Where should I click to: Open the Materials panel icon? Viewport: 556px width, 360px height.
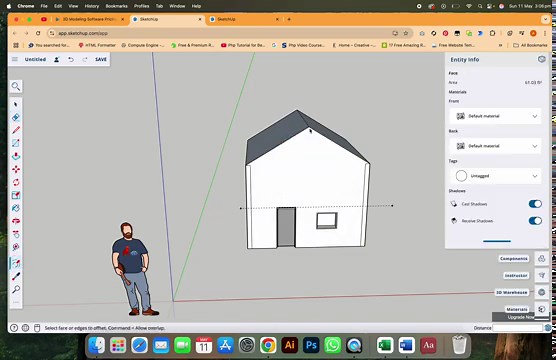pyautogui.click(x=541, y=309)
